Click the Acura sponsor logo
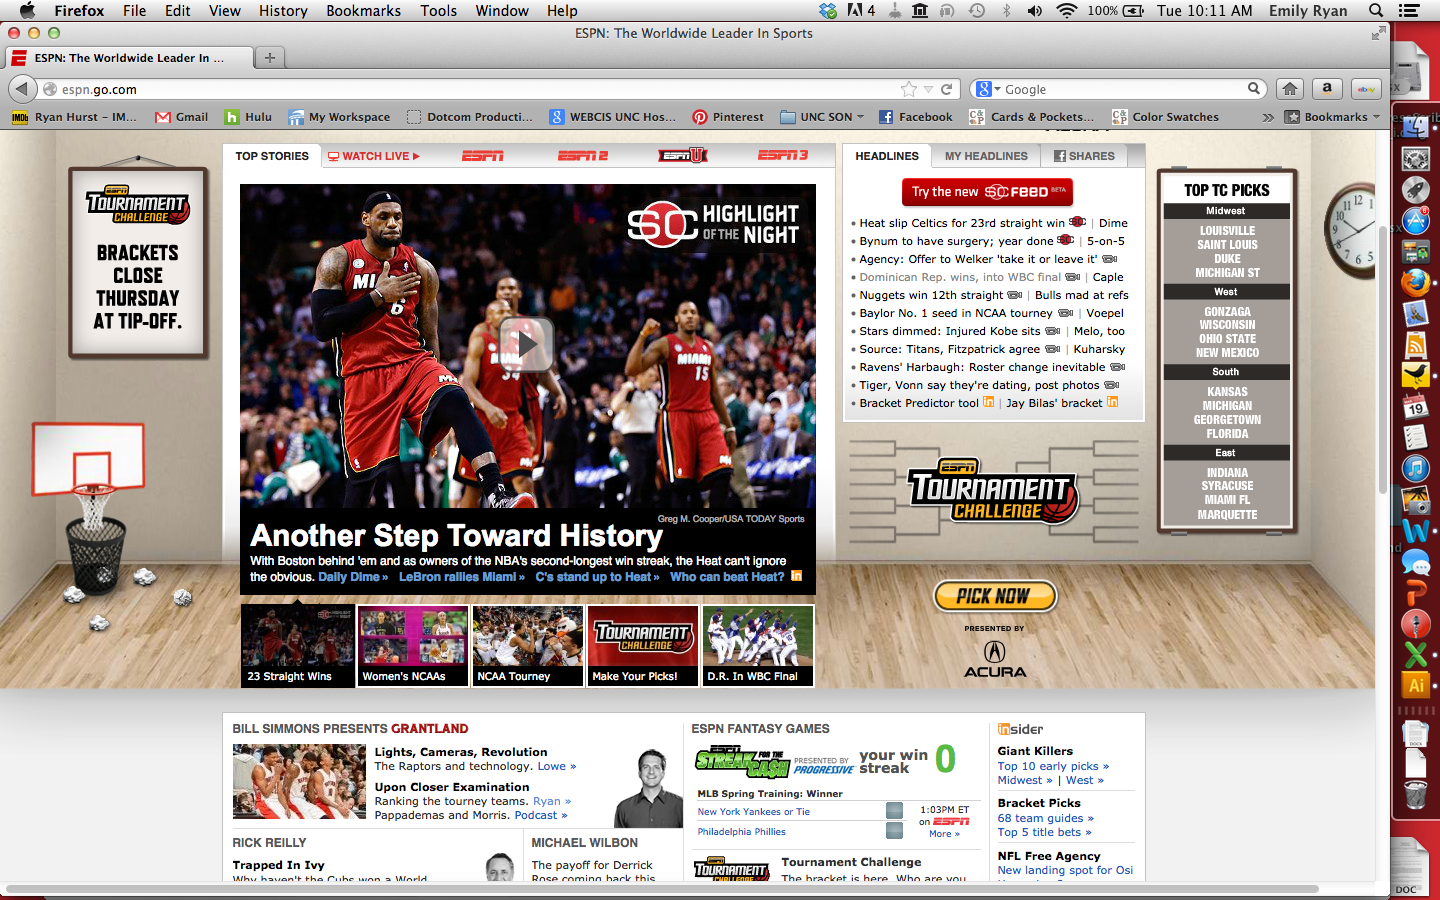This screenshot has width=1440, height=900. 995,659
